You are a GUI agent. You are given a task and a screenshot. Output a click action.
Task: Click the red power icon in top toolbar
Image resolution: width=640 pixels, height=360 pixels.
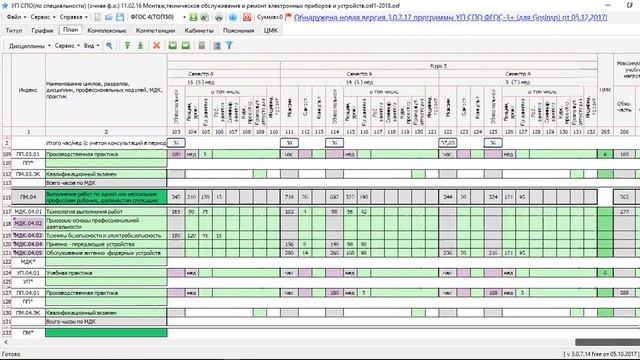tap(247, 17)
